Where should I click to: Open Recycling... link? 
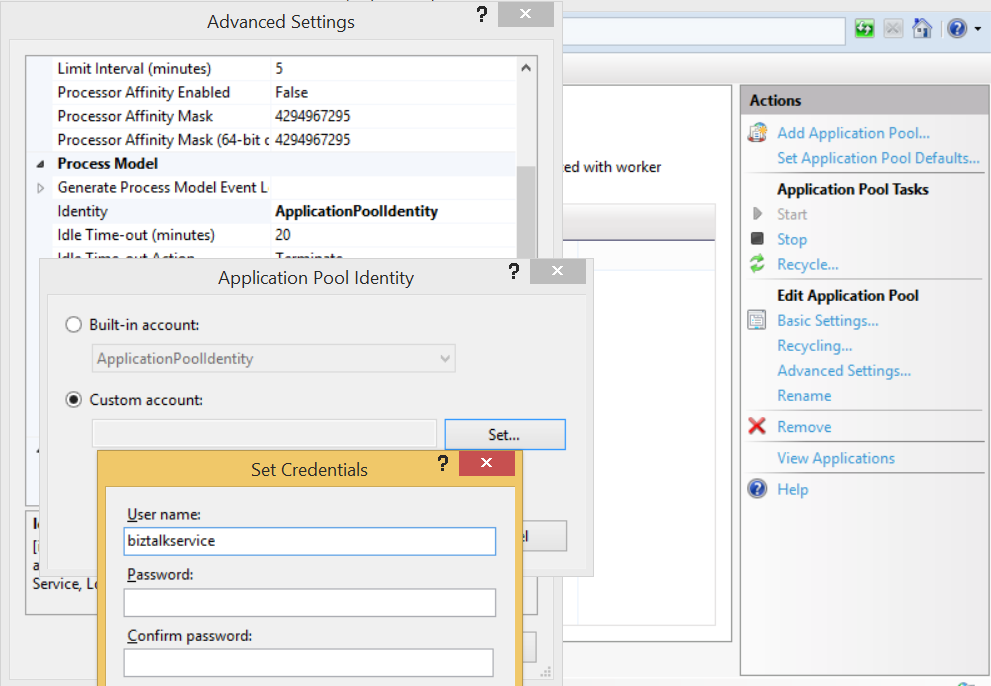coord(815,346)
